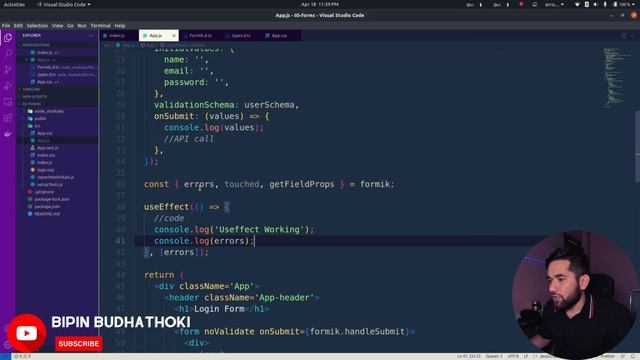Open the clock showing Apr 18
Screen dimensions: 640x360
click(x=320, y=4)
